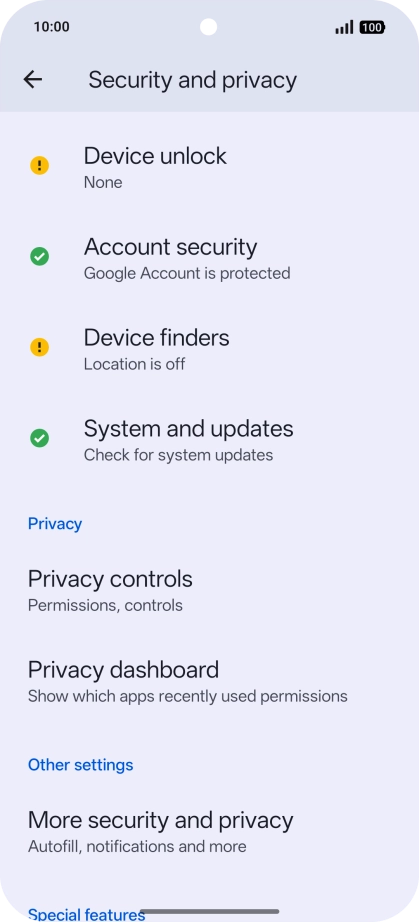419x922 pixels.
Task: Click the green checkmark beside Account security
Action: click(x=39, y=256)
